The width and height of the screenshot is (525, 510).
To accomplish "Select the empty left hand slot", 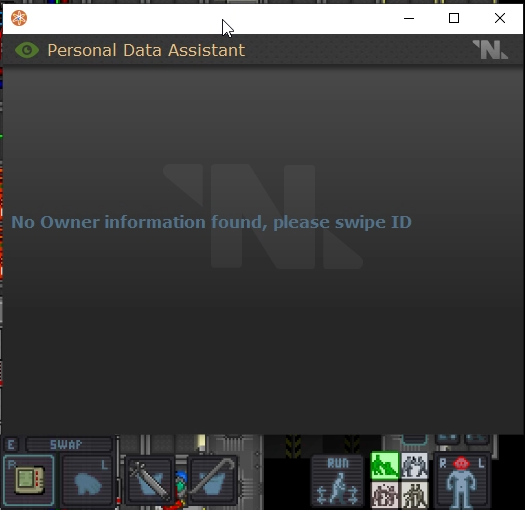I will (87, 480).
